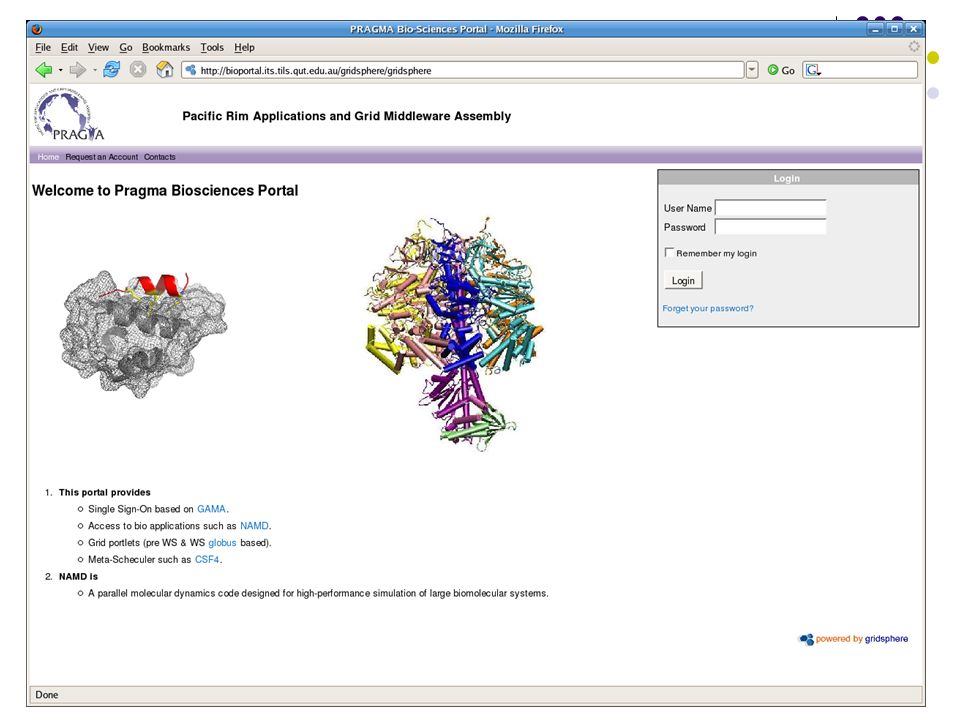Click the Login panel header
Screen dimensions: 960x720
(788, 178)
